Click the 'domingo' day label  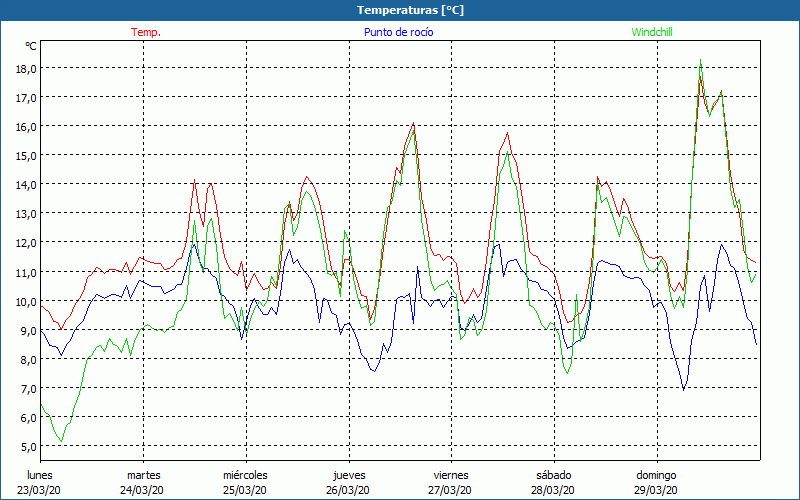pyautogui.click(x=656, y=475)
